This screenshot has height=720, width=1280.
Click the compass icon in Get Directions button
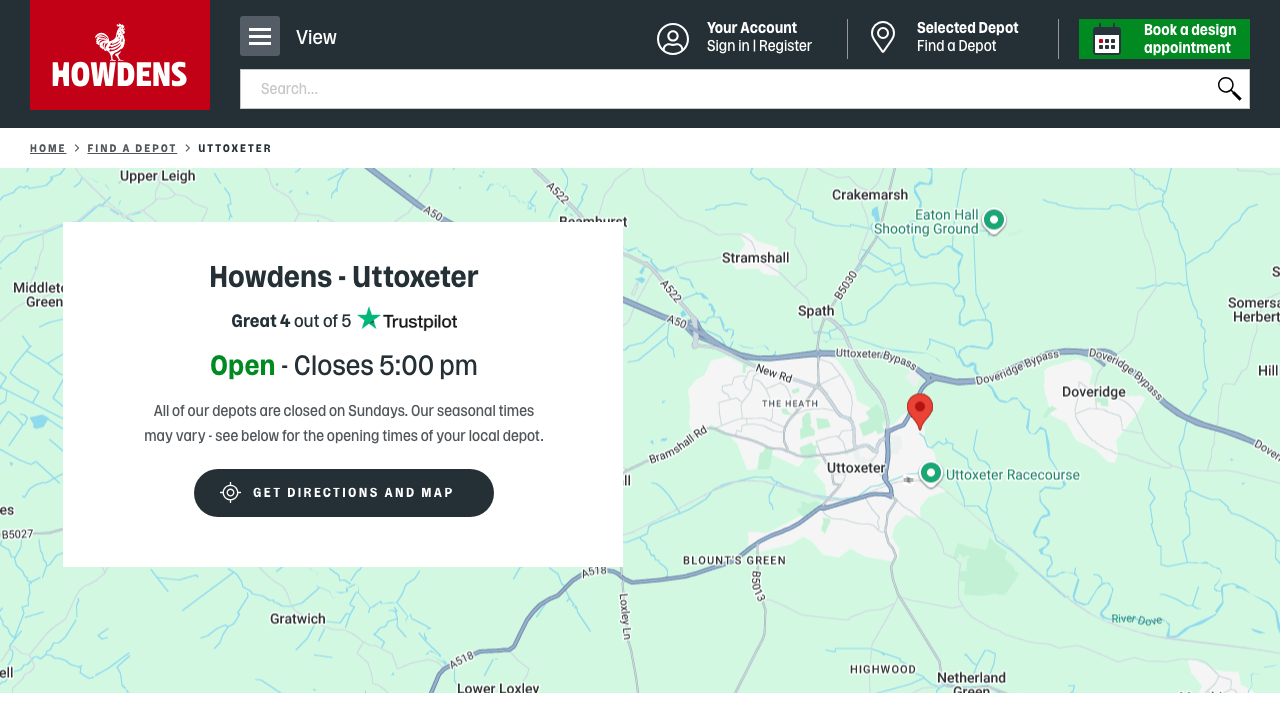pyautogui.click(x=230, y=492)
